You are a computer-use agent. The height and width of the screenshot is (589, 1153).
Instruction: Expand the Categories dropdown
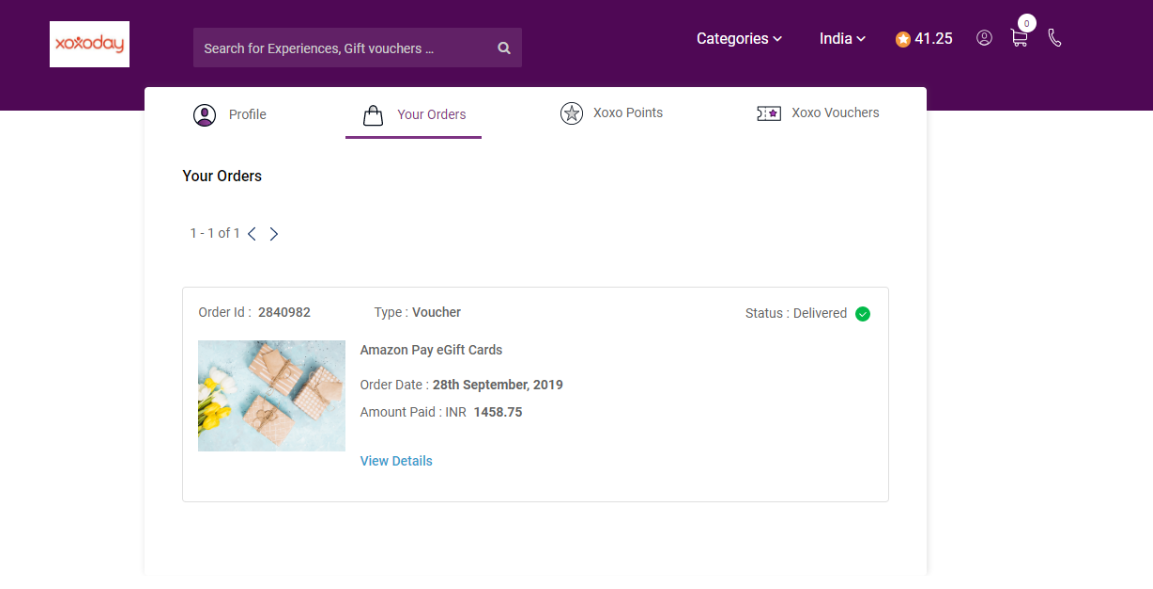tap(739, 39)
